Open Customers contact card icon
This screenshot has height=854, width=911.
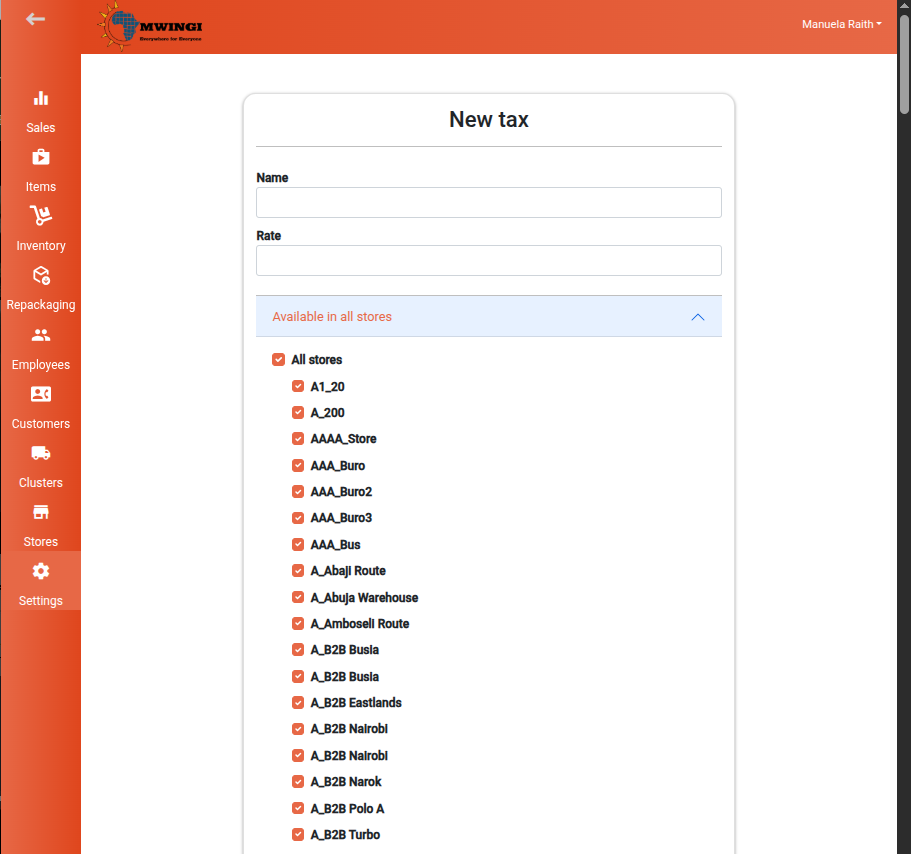click(41, 394)
